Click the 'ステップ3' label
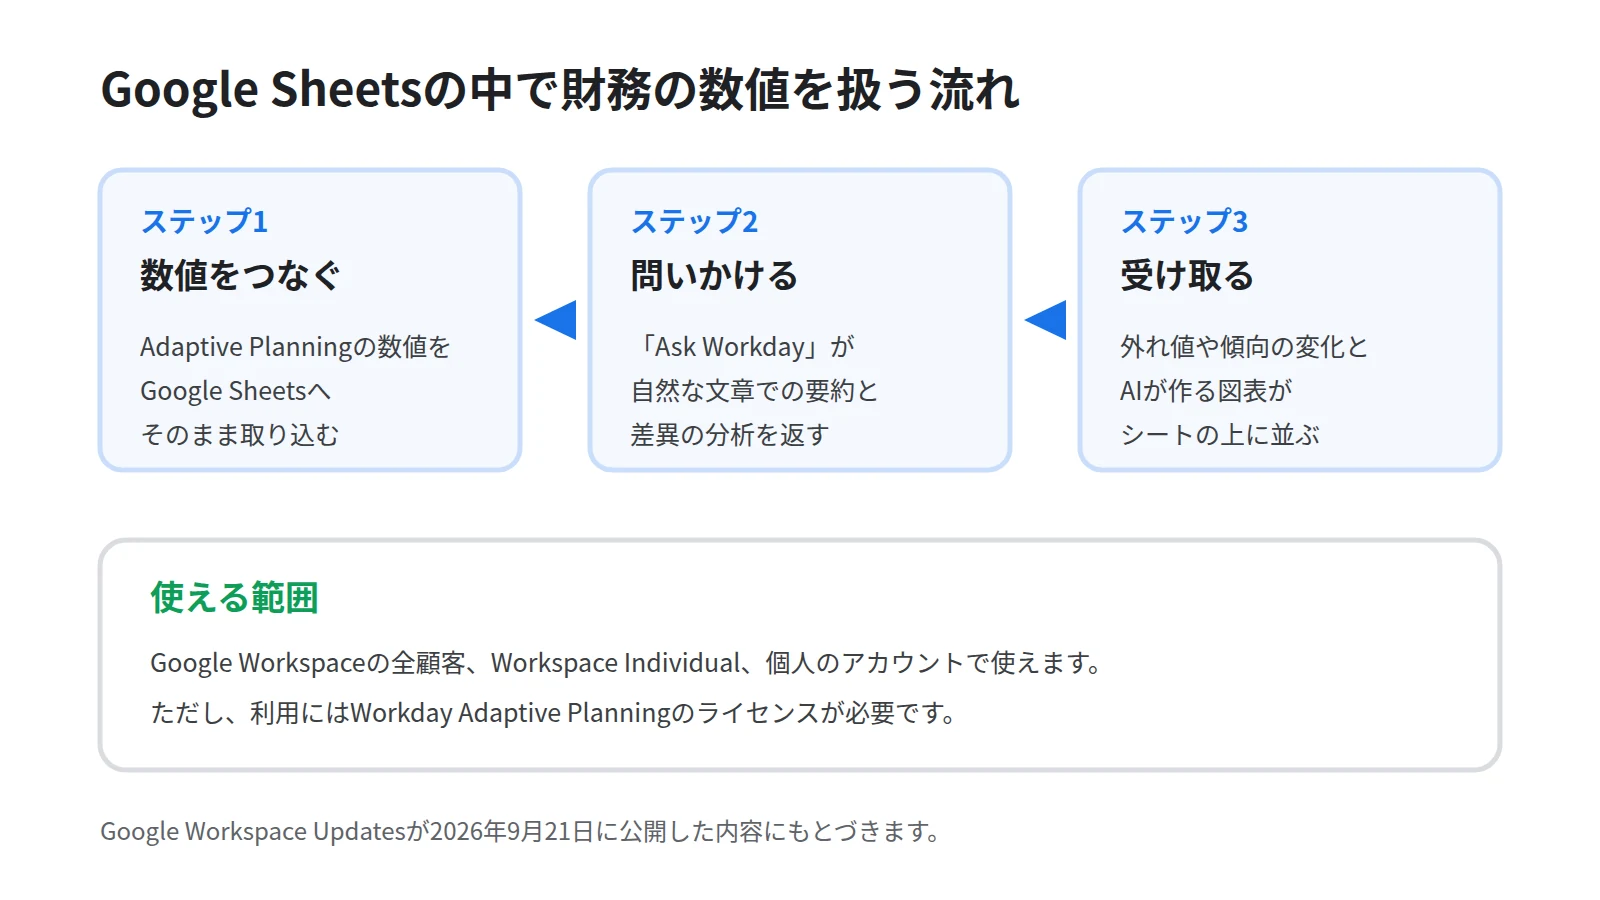1600x900 pixels. pos(1184,221)
